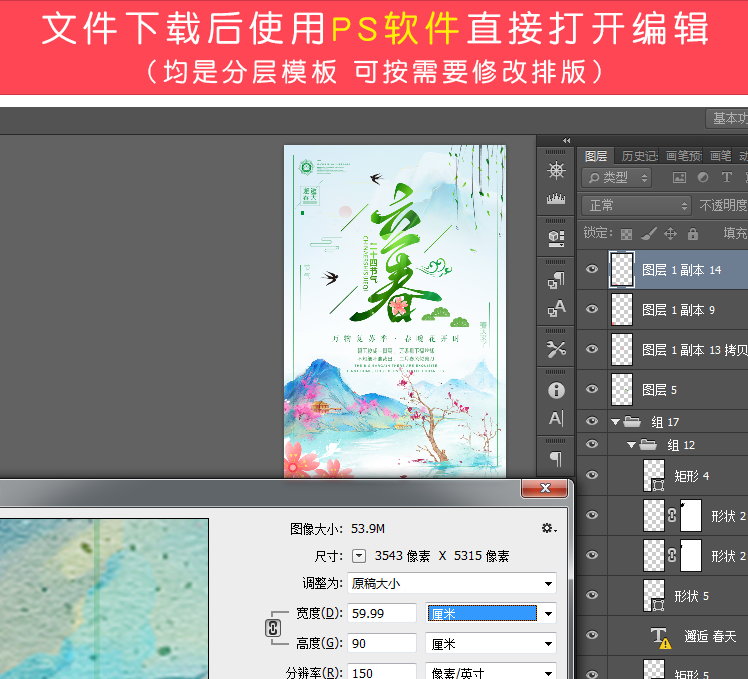The width and height of the screenshot is (748, 679).
Task: Toggle width-height constrain proportions link
Action: pyautogui.click(x=270, y=627)
